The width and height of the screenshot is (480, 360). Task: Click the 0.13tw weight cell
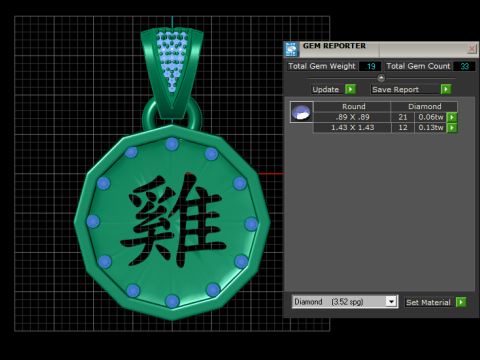pyautogui.click(x=431, y=128)
